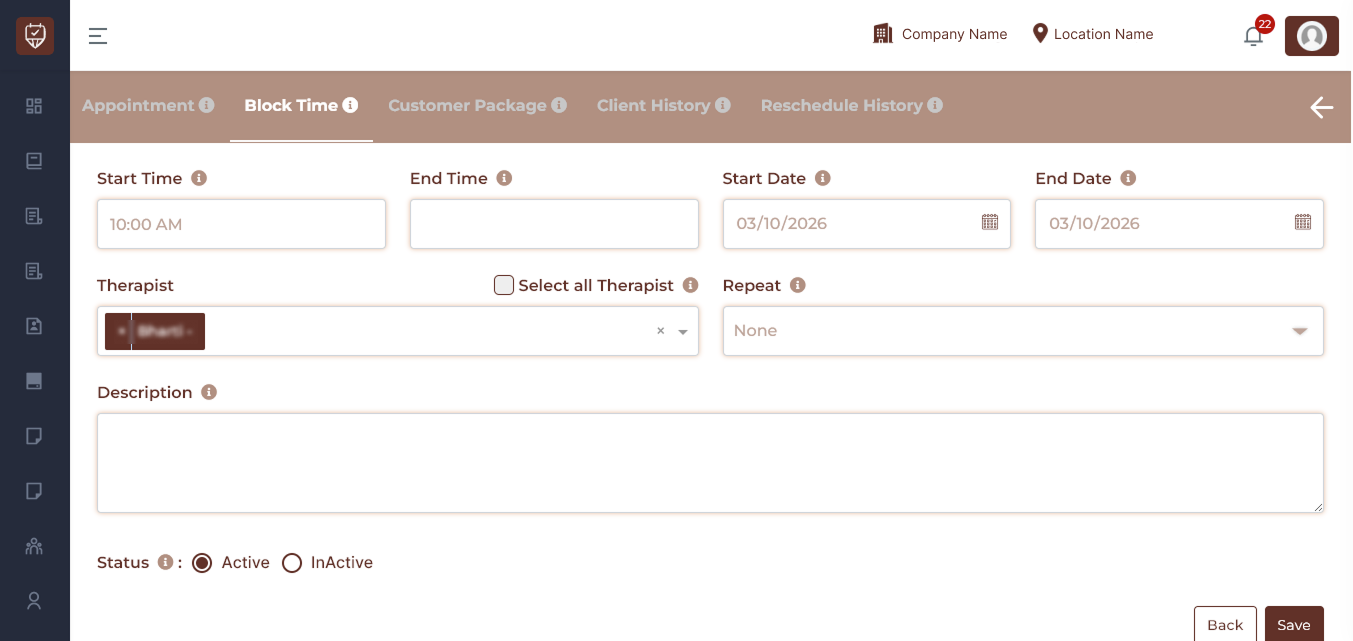Click the back arrow in tab bar
Image resolution: width=1353 pixels, height=641 pixels.
tap(1321, 107)
